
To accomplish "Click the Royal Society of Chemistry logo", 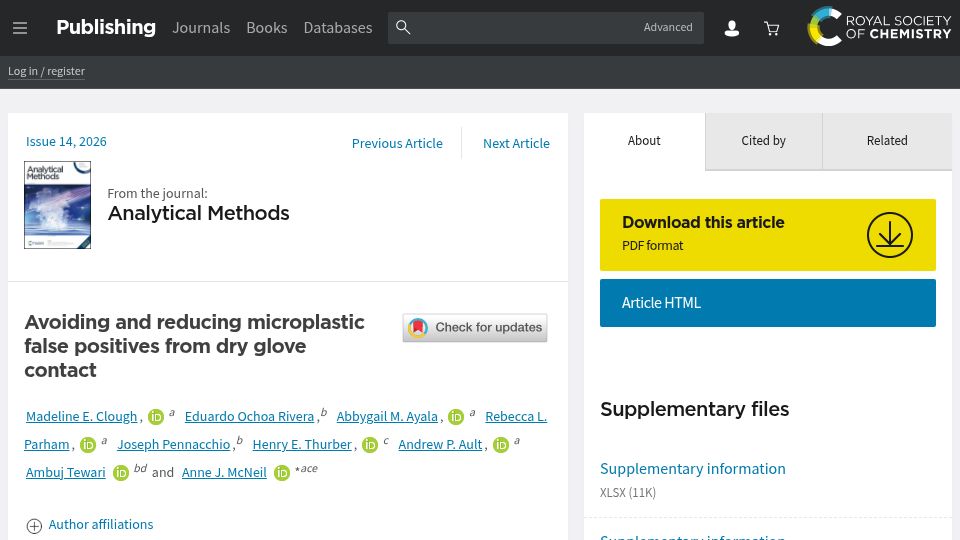I will click(879, 26).
